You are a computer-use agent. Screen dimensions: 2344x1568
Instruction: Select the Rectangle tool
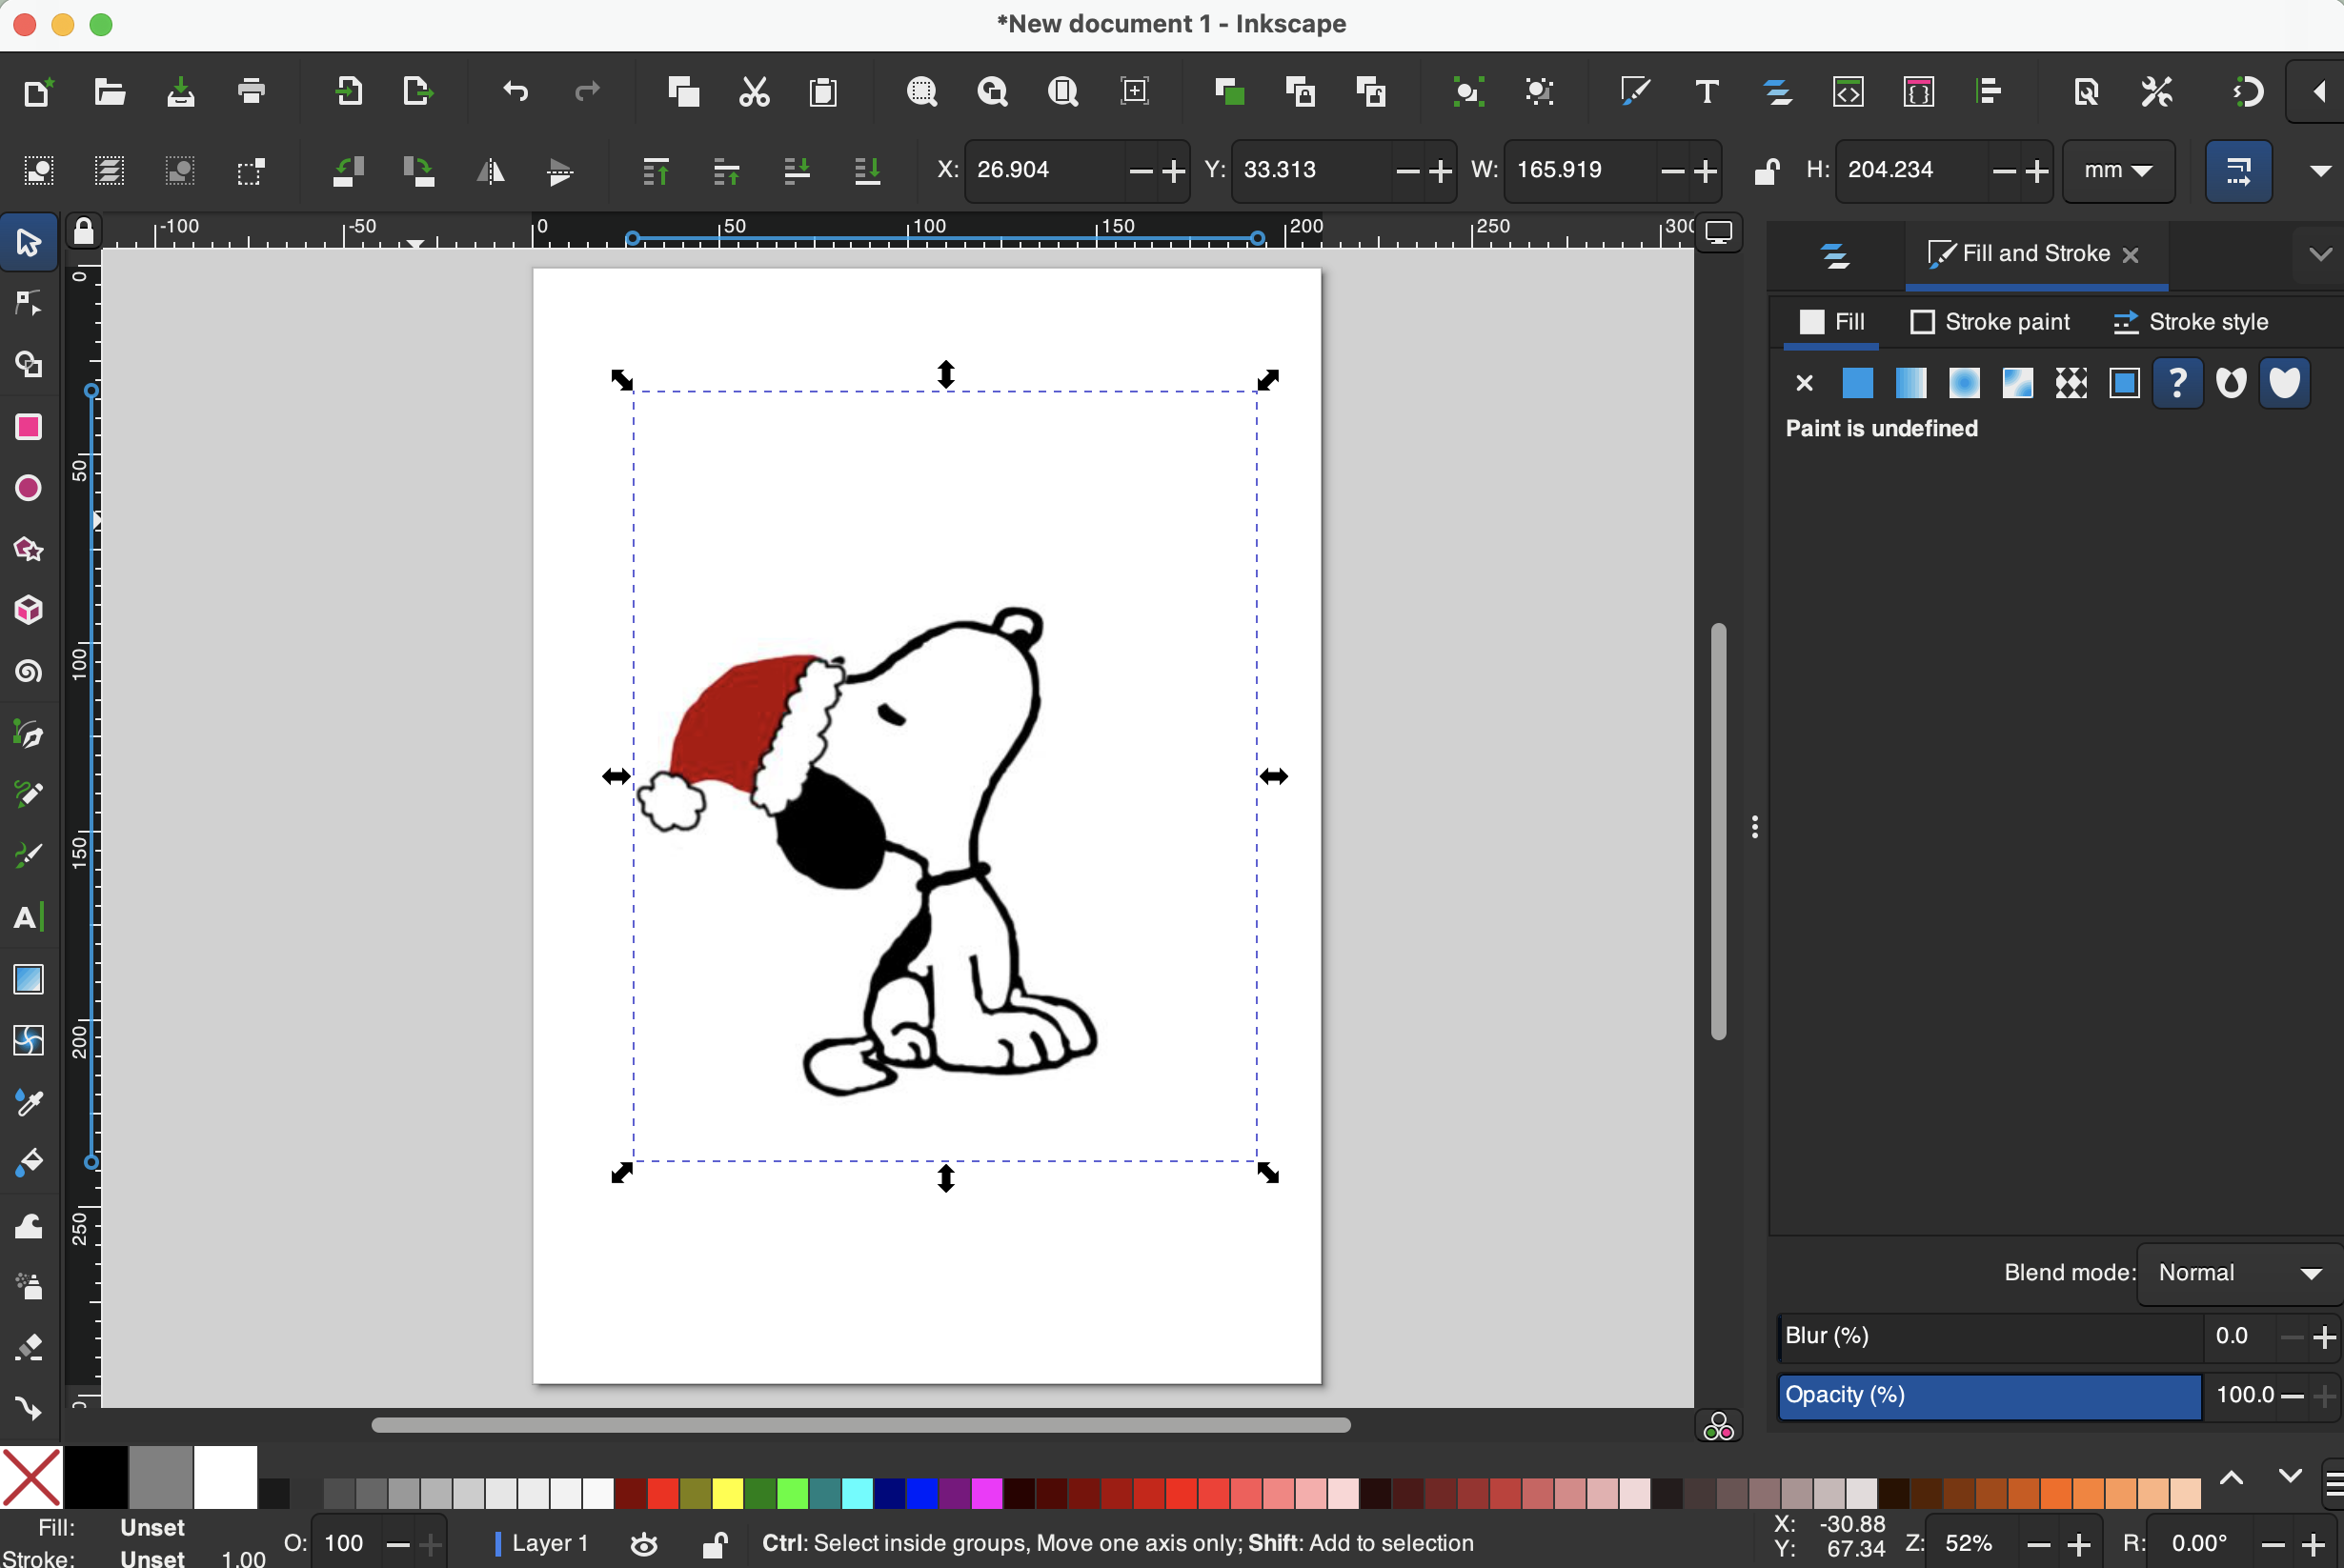pyautogui.click(x=28, y=427)
